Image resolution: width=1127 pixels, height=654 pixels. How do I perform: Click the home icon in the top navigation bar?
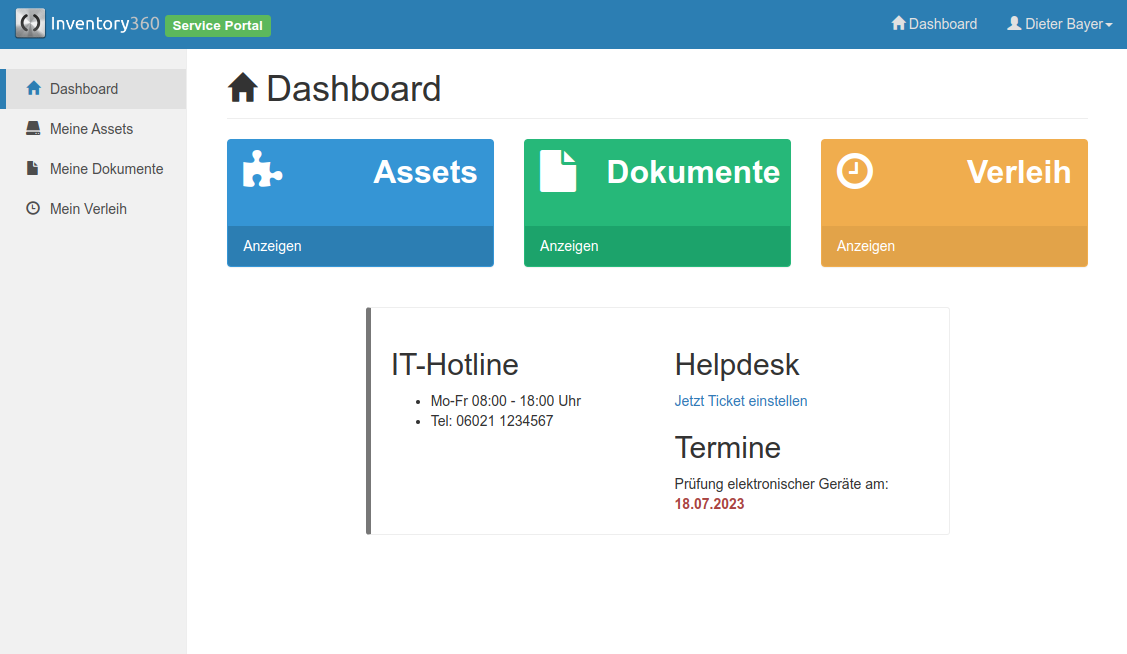[898, 23]
